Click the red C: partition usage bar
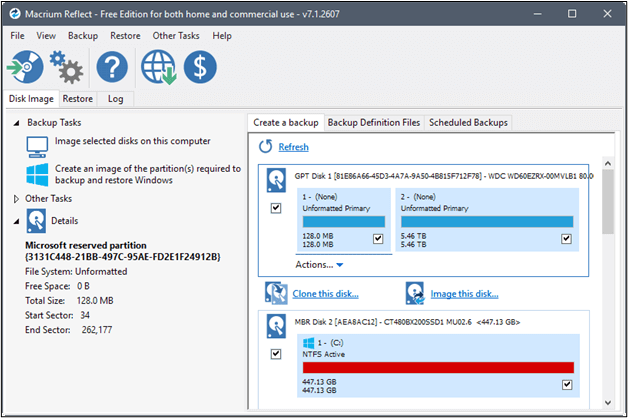Viewport: 628px width, 418px height. pyautogui.click(x=436, y=367)
